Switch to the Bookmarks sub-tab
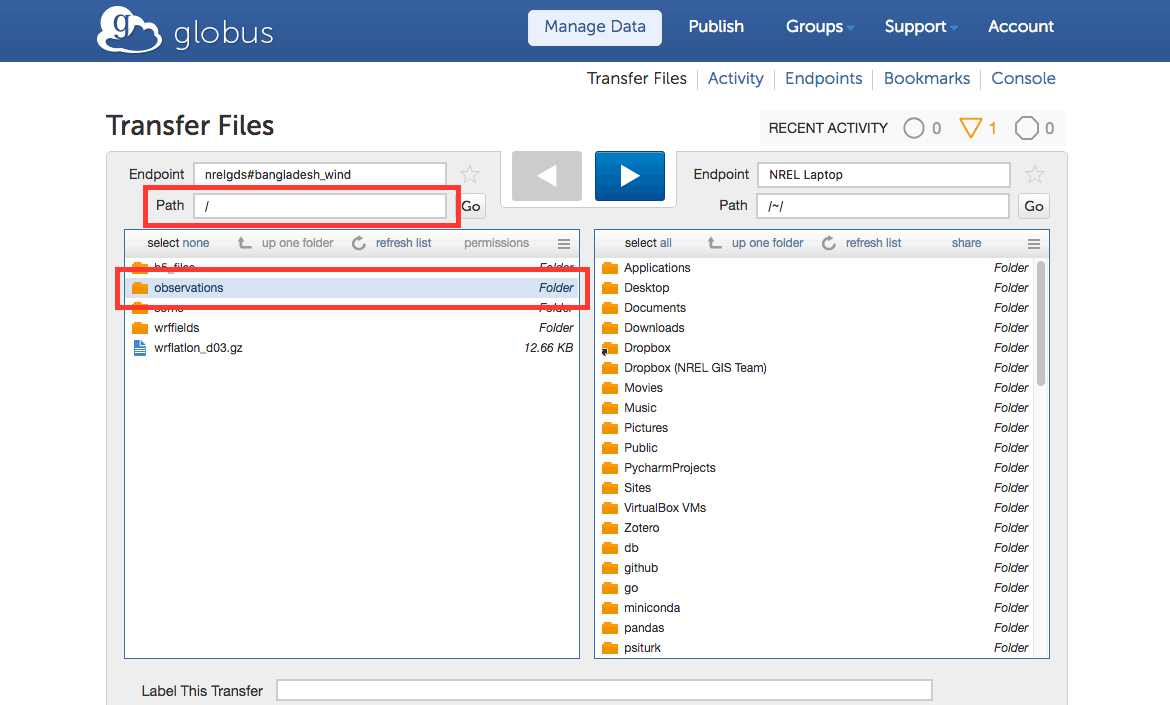 click(927, 78)
